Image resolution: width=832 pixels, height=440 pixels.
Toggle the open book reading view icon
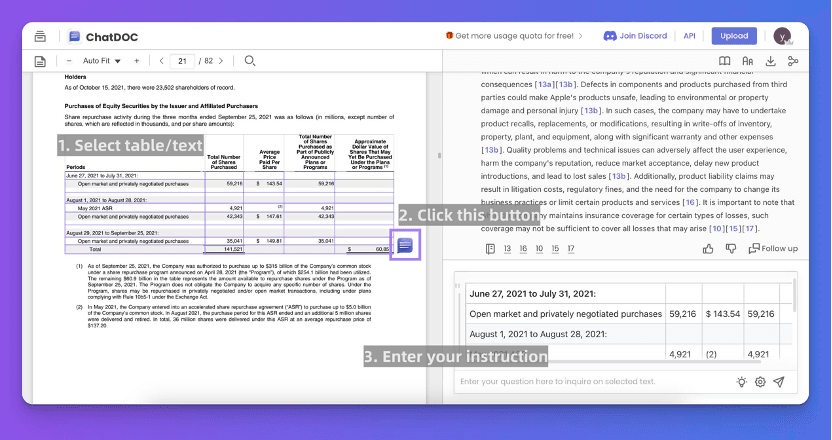724,61
